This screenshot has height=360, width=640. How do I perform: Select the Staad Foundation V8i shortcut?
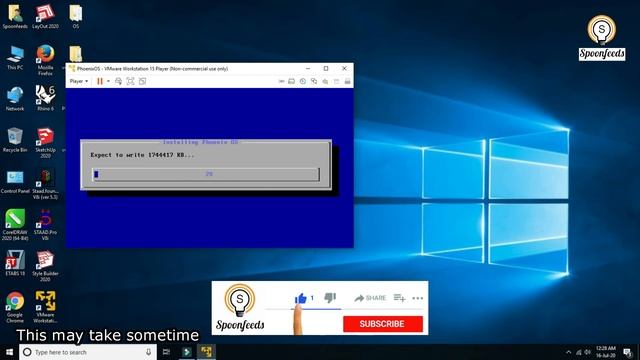(x=45, y=184)
